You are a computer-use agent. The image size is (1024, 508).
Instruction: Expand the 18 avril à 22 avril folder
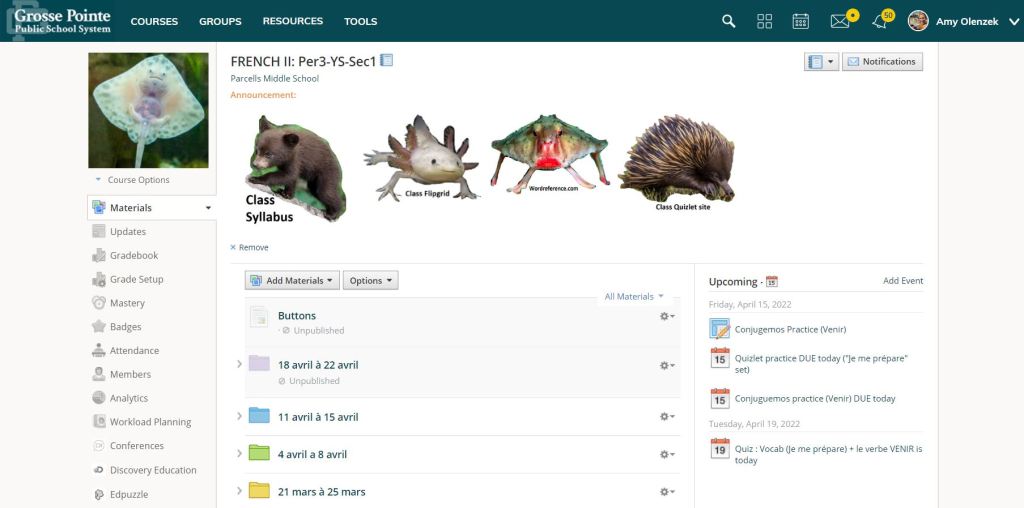pos(239,364)
